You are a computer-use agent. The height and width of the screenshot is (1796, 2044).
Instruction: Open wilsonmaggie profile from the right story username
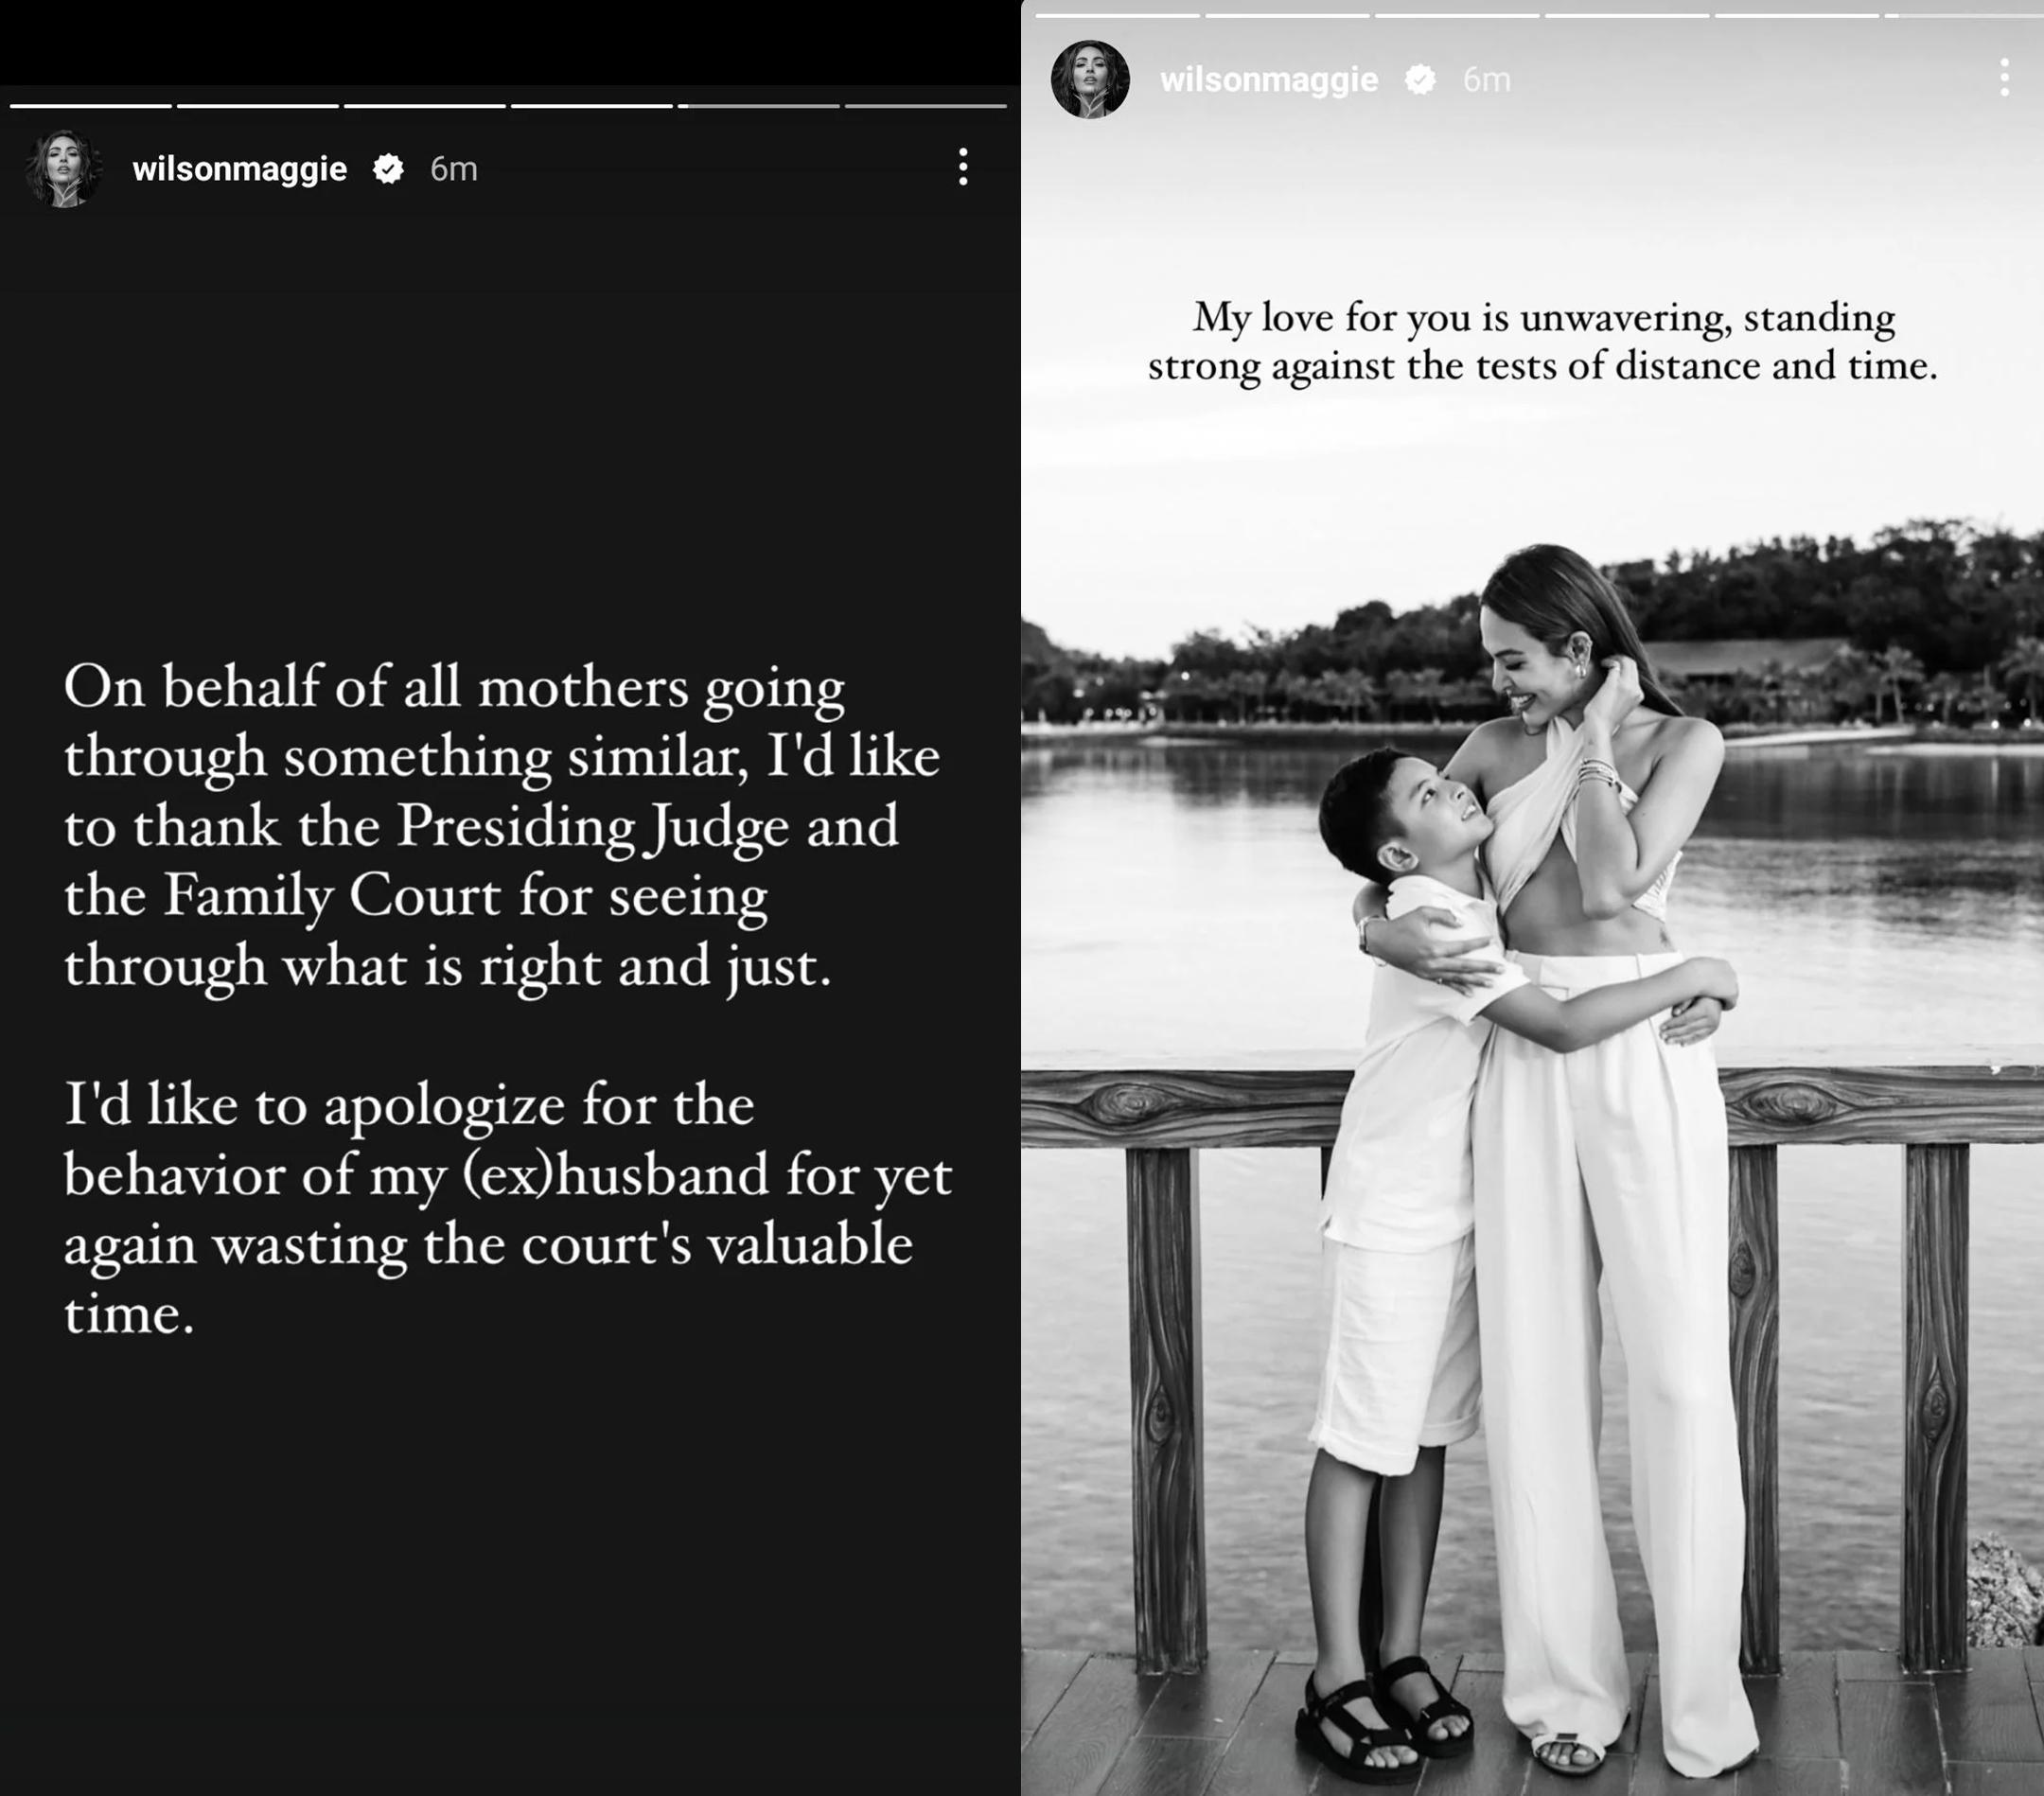pos(1268,79)
